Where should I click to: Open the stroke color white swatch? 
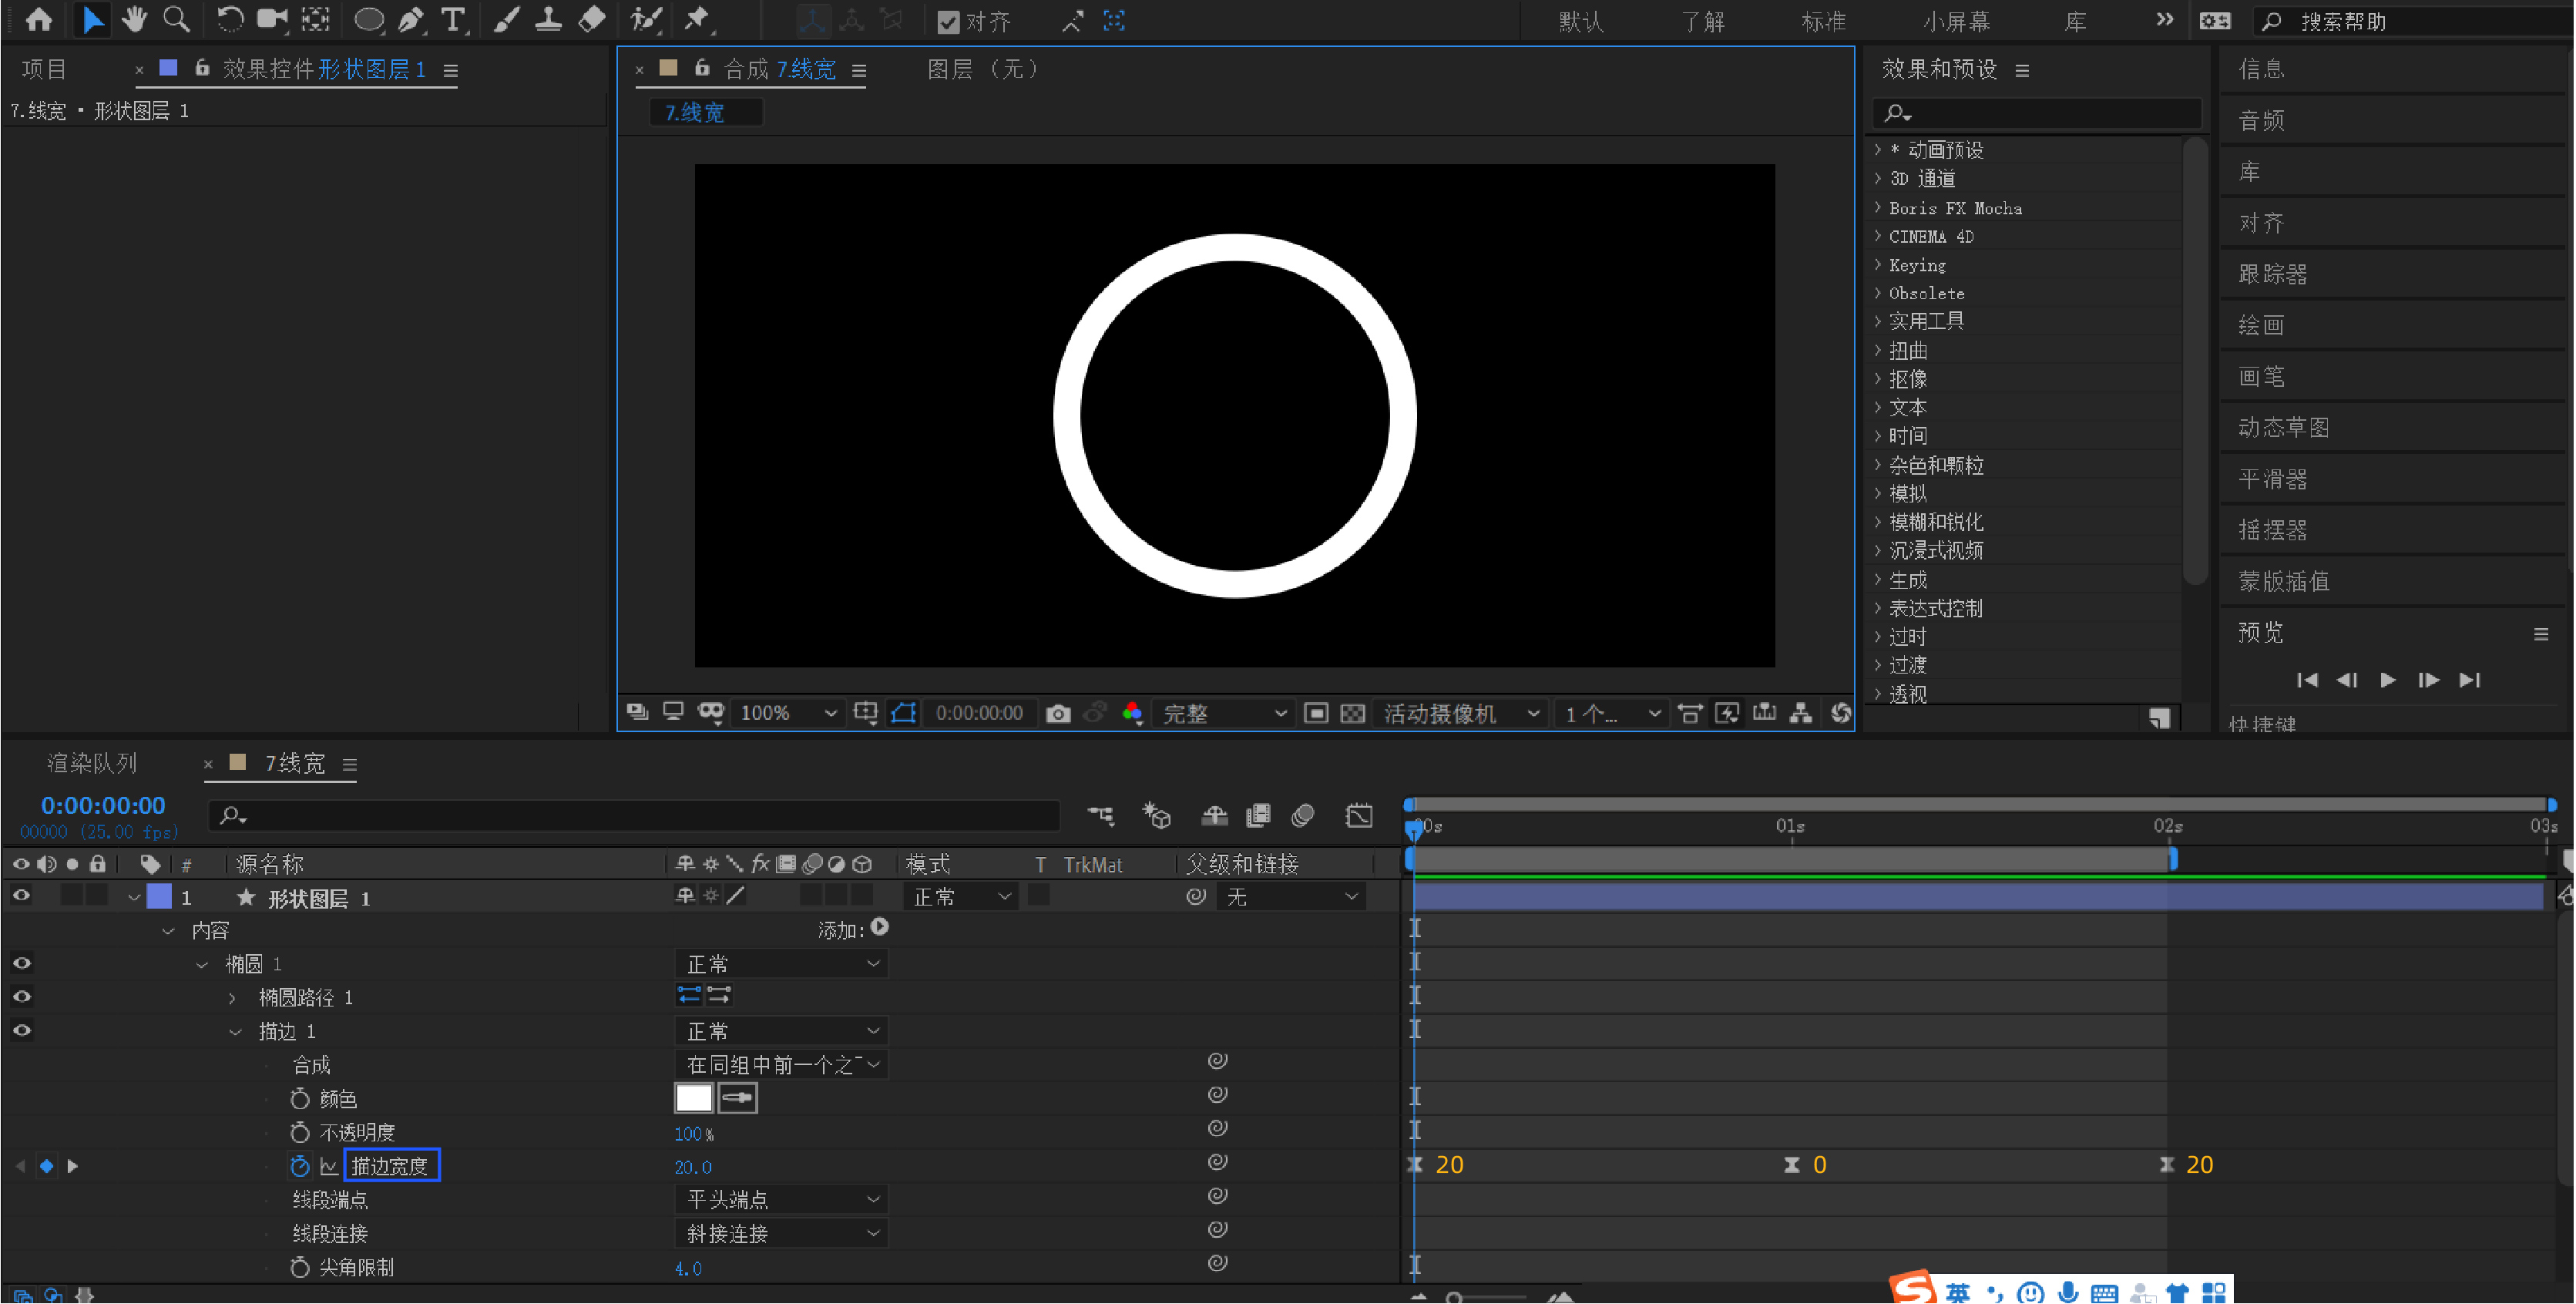pyautogui.click(x=693, y=1098)
